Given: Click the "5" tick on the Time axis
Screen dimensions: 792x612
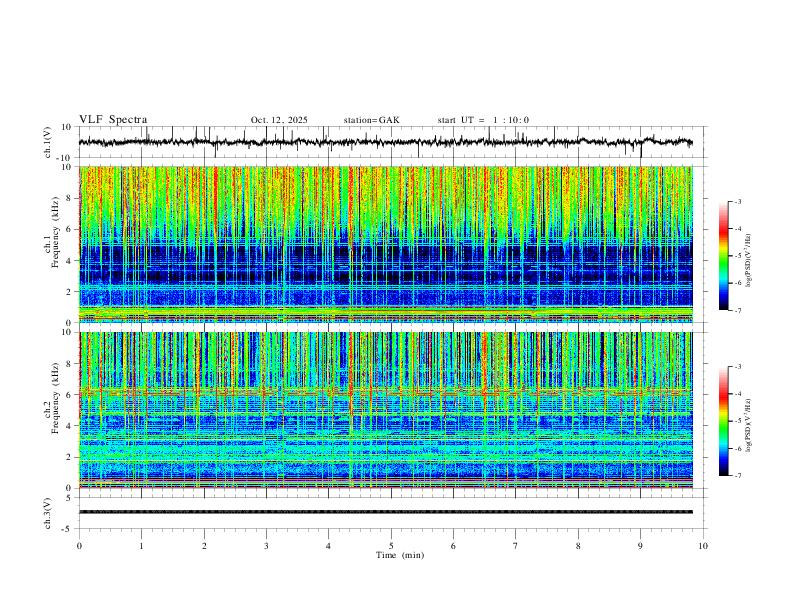Looking at the screenshot, I should coord(391,546).
